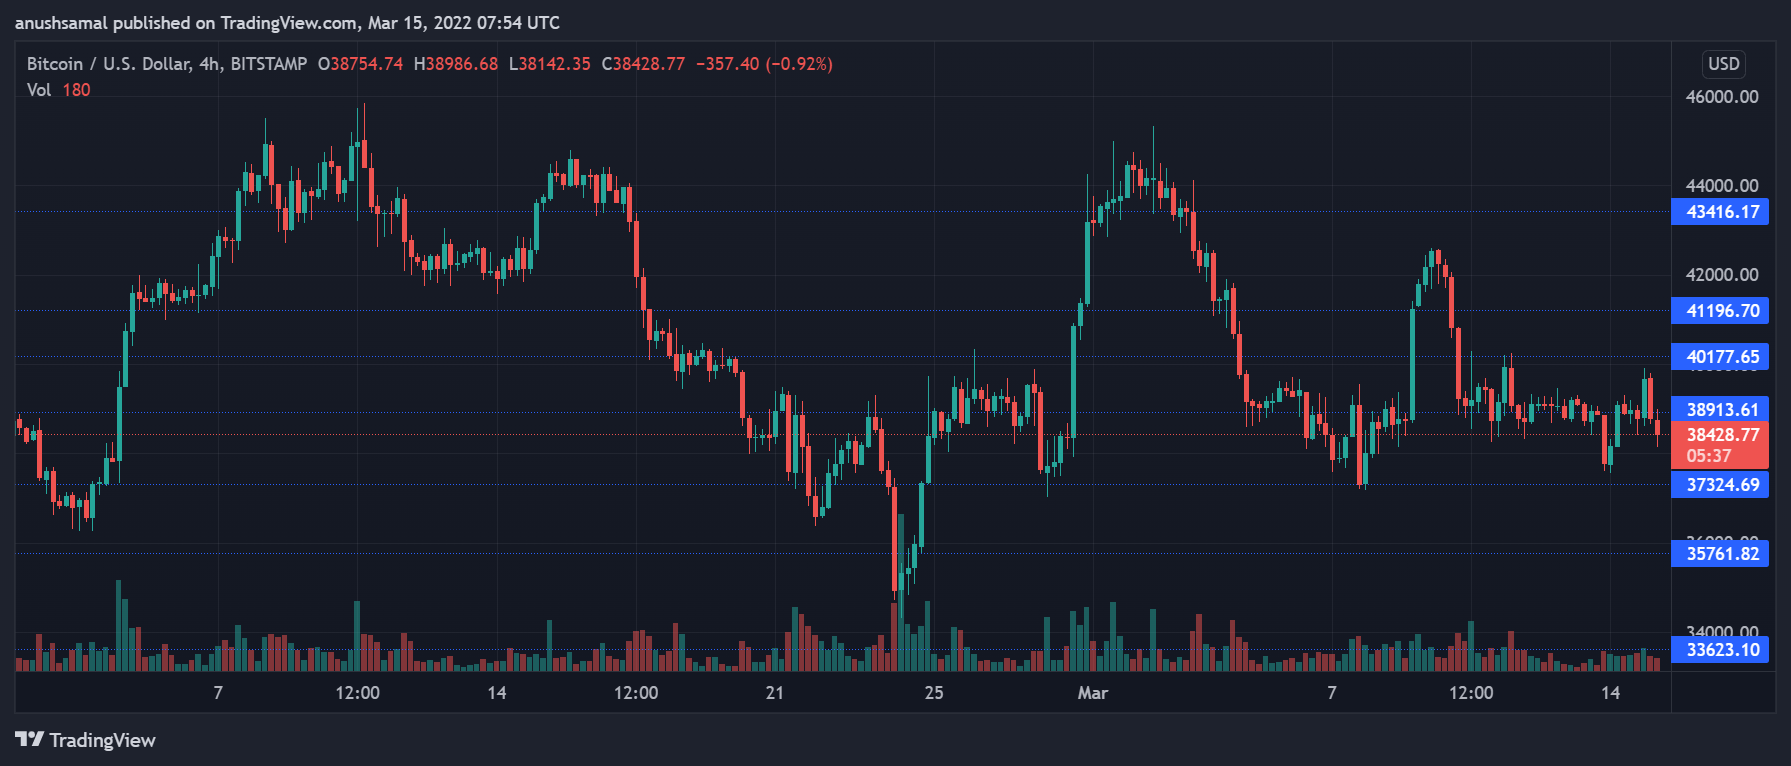1791x766 pixels.
Task: Click the Vol indicator label
Action: pyautogui.click(x=39, y=90)
